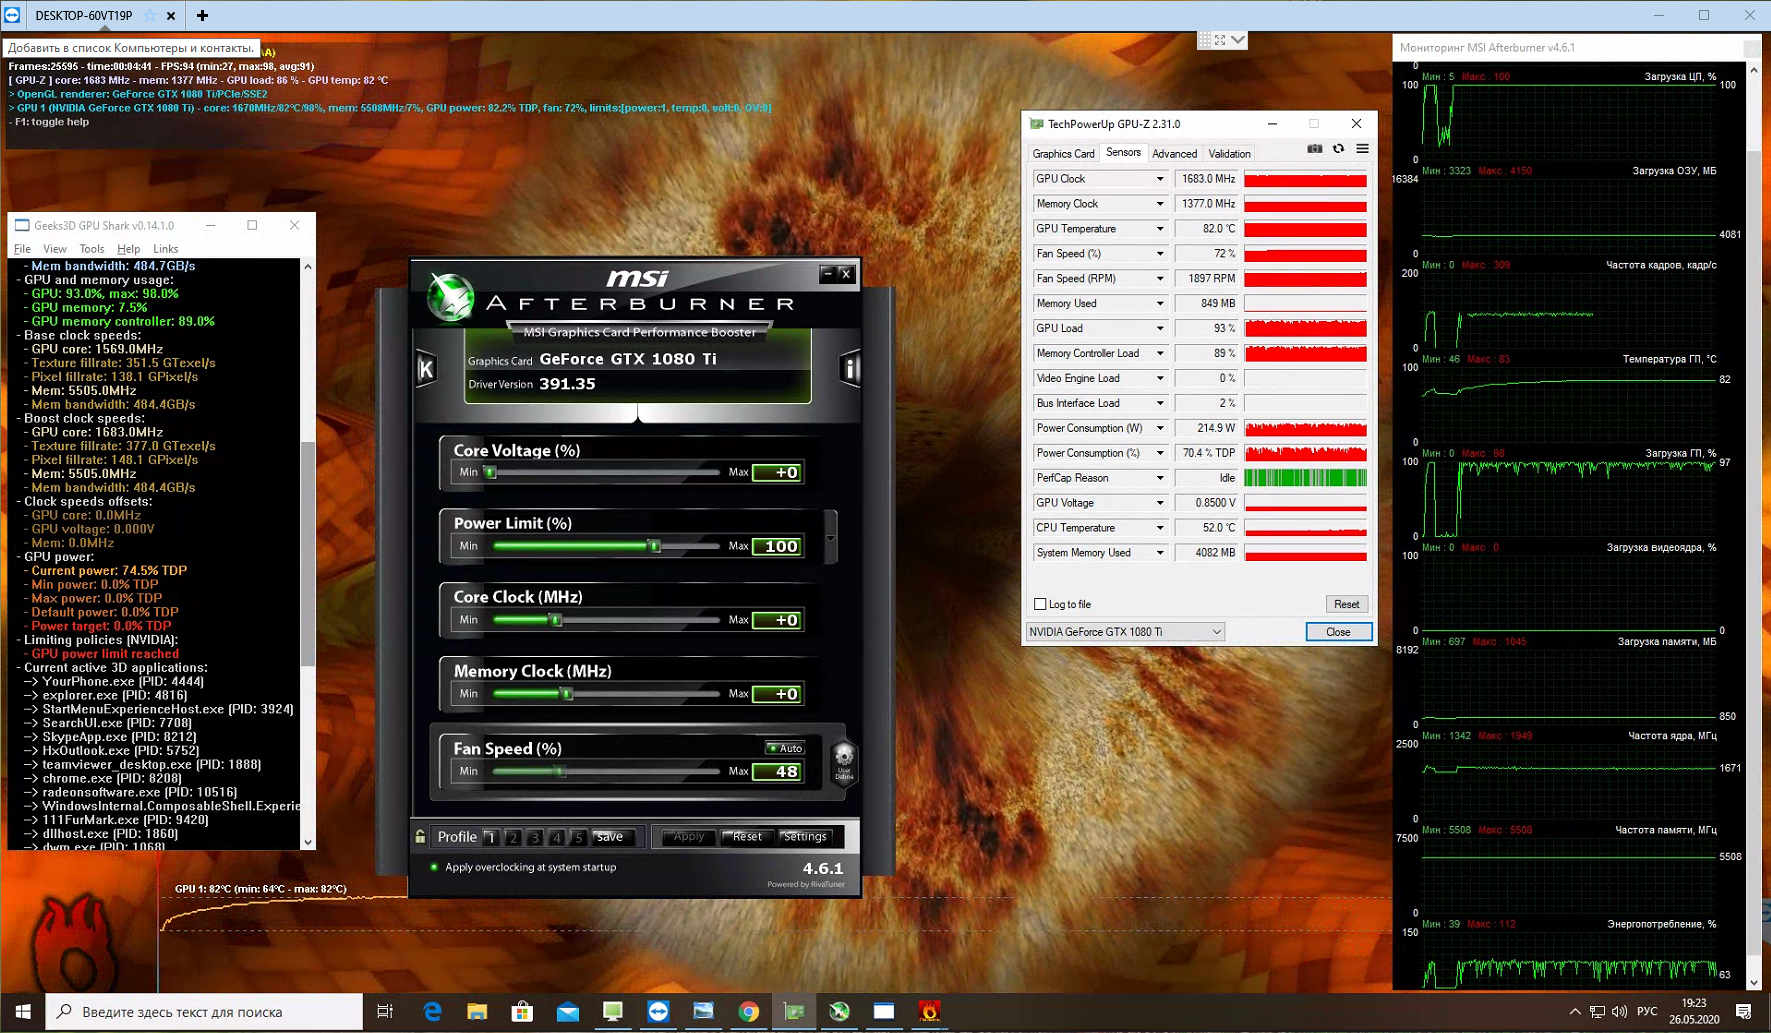The width and height of the screenshot is (1771, 1033).
Task: Click Apply in MSI Afterburner
Action: pyautogui.click(x=688, y=837)
